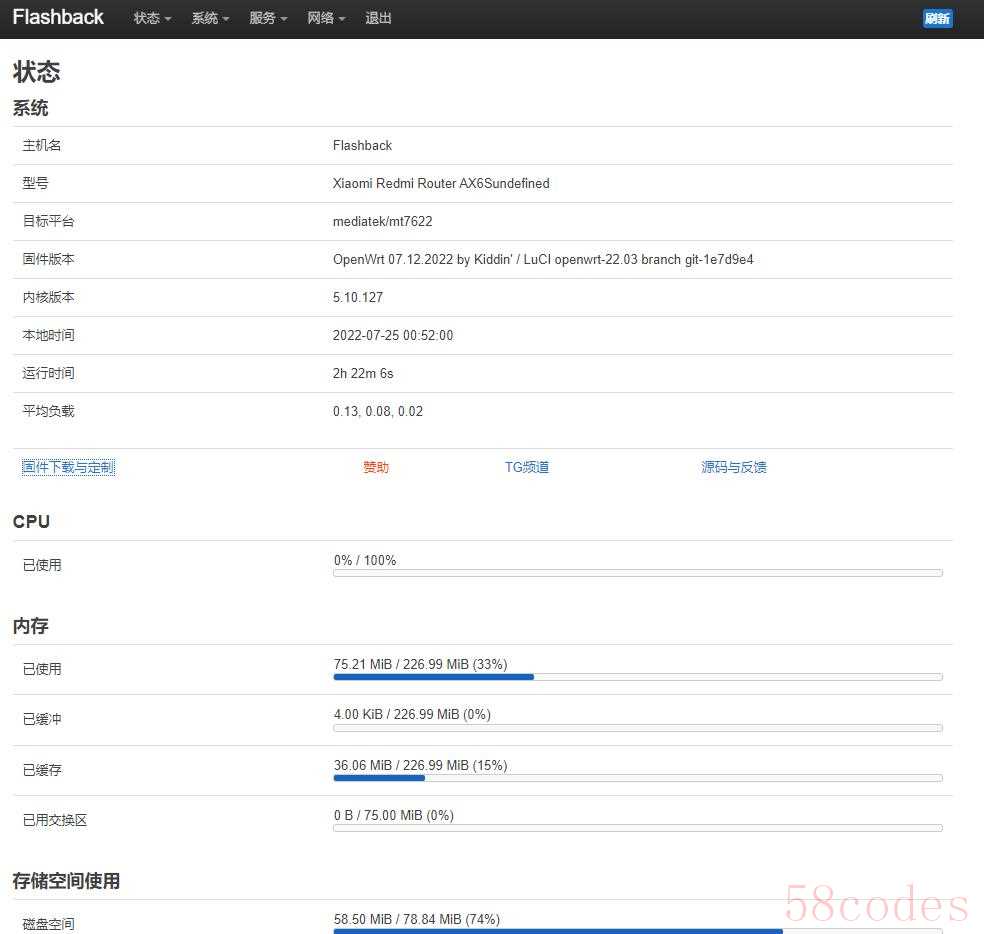Click the 退出 logout menu item
This screenshot has height=934, width=984.
tap(379, 18)
